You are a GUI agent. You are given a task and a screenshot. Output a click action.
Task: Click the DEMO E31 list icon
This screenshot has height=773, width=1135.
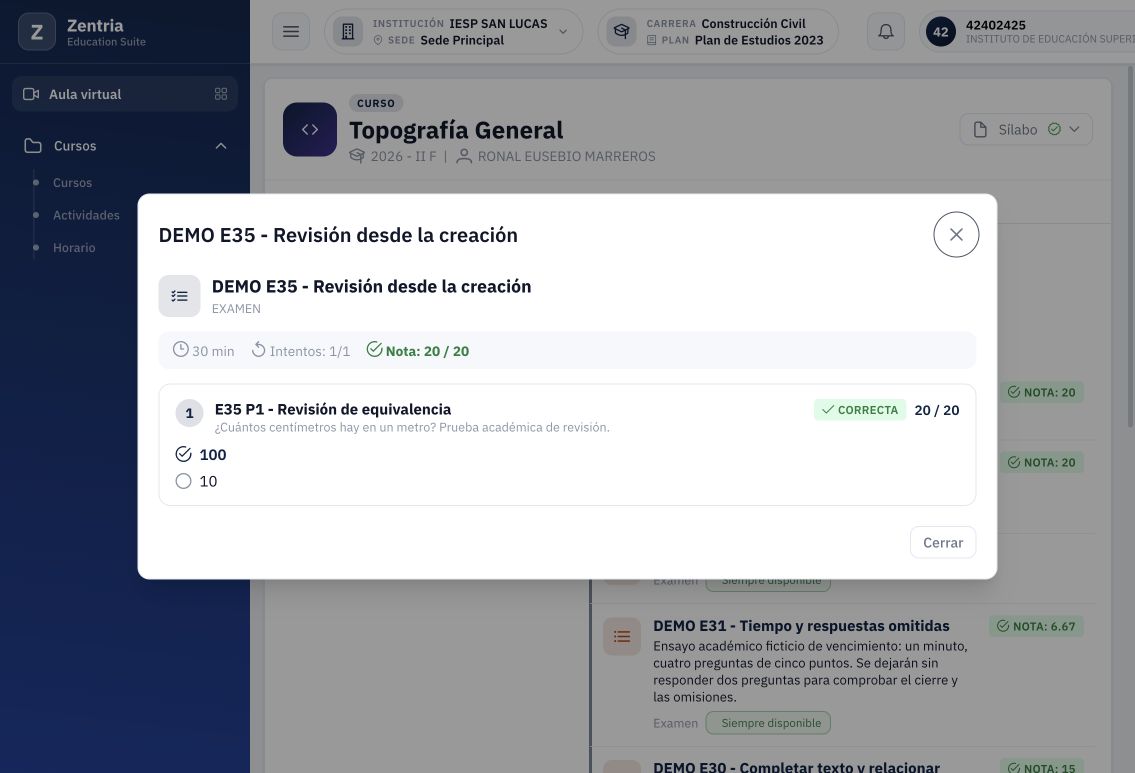coord(622,636)
